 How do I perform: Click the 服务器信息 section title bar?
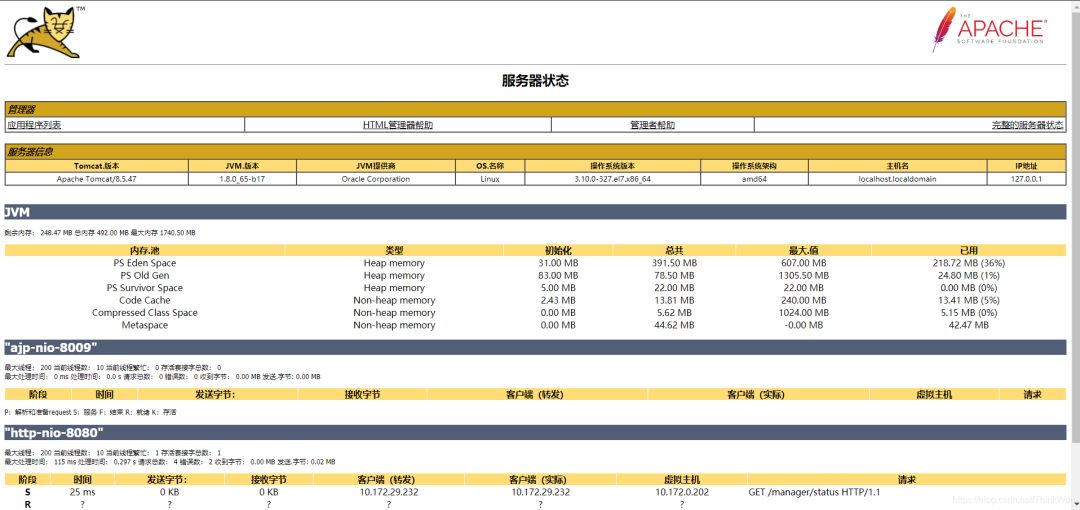(535, 152)
